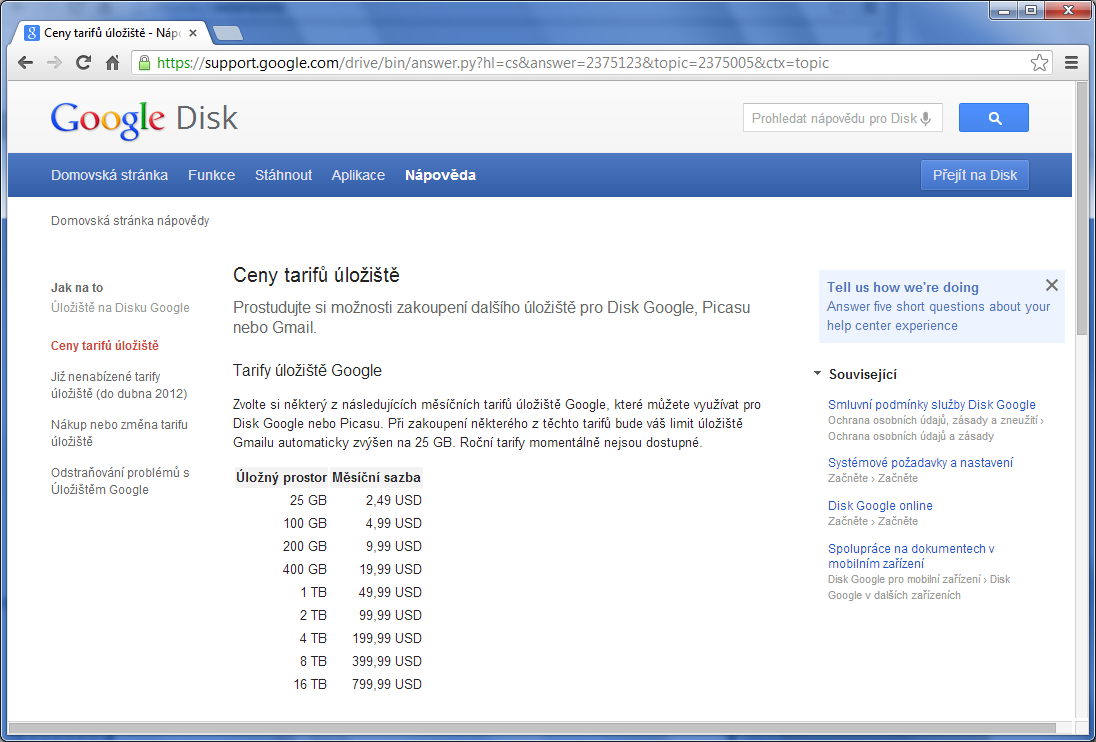Select the Nápověda navigation item

(x=440, y=175)
